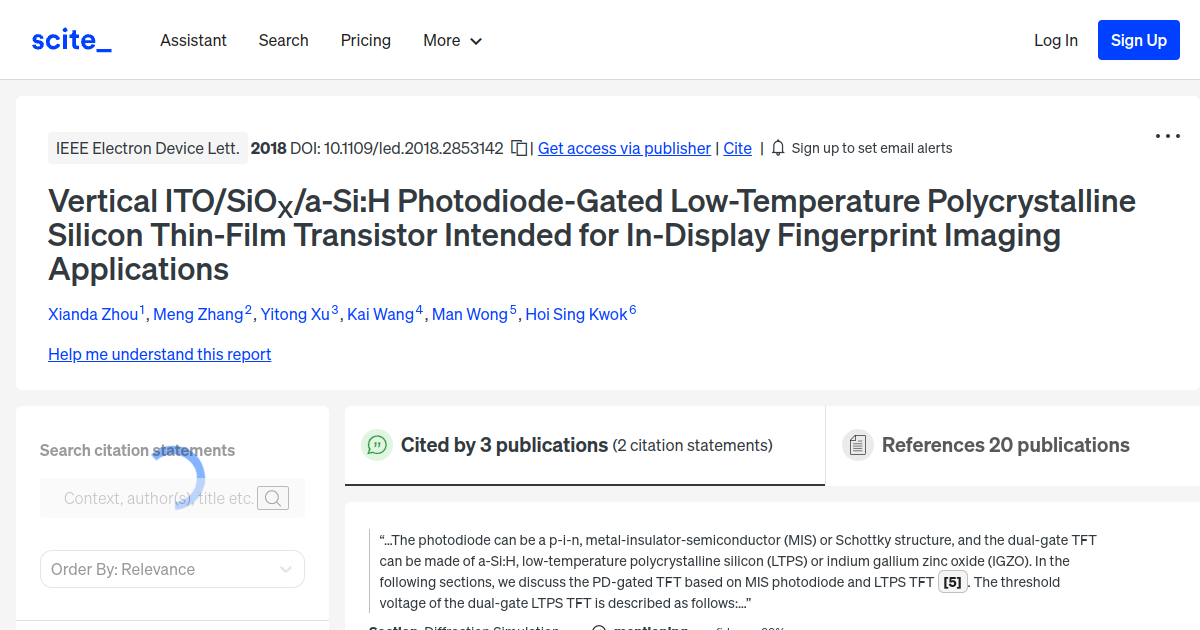Open Help me understand this report
Image resolution: width=1200 pixels, height=630 pixels.
159,354
